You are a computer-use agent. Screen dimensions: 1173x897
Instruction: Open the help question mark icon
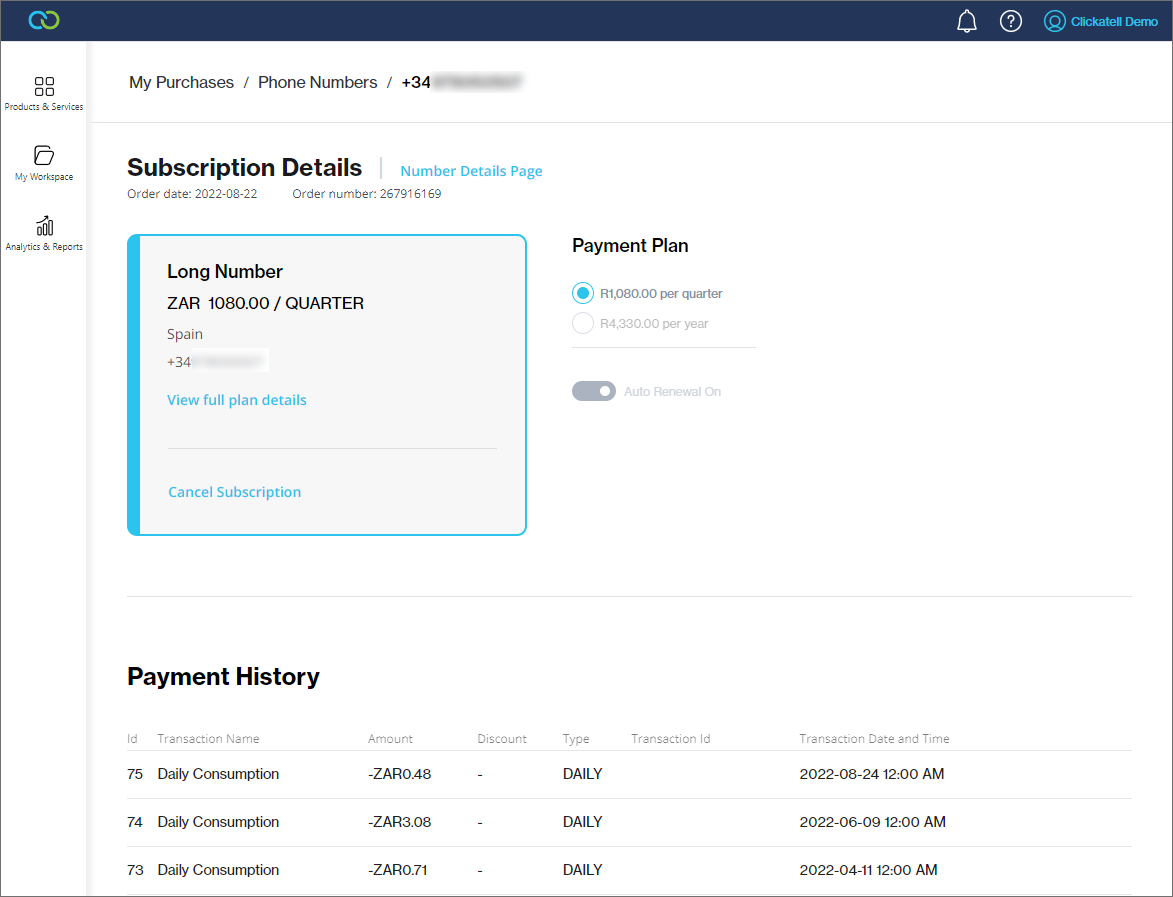[x=1011, y=21]
